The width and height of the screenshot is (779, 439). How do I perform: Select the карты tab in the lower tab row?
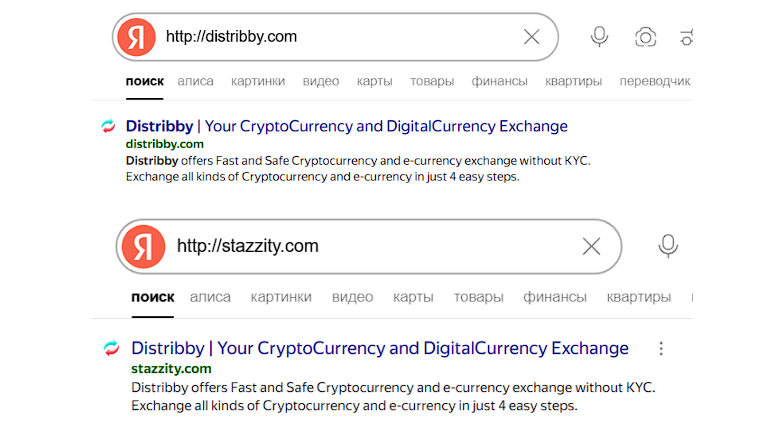[x=413, y=297]
